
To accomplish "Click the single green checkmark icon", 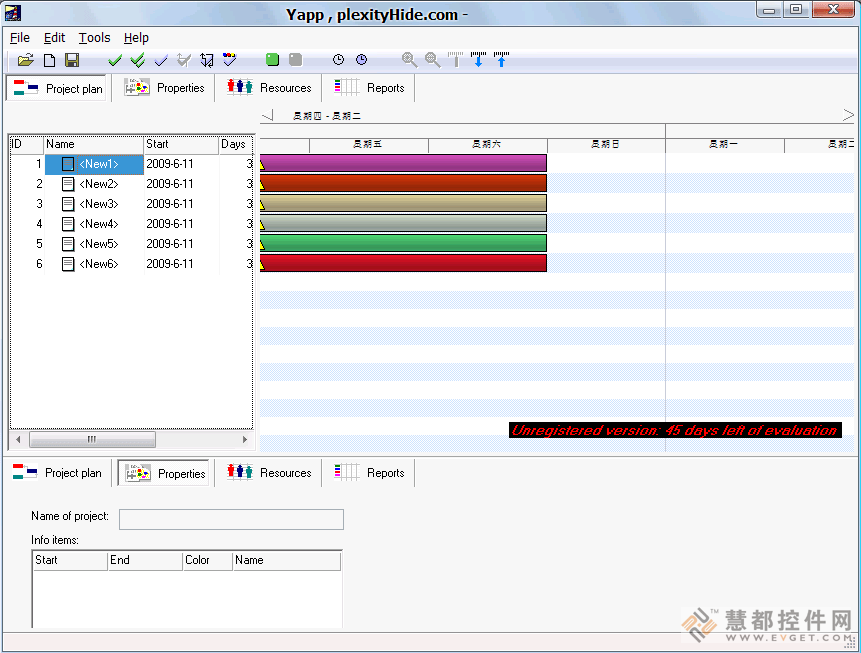I will point(115,60).
